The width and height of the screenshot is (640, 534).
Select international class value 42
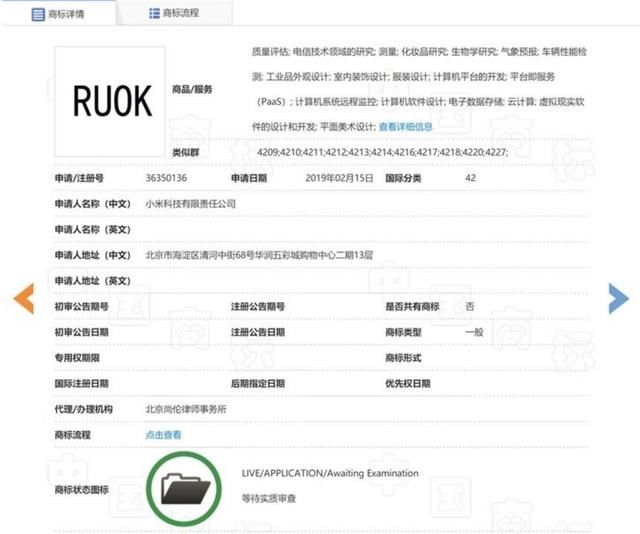[470, 178]
